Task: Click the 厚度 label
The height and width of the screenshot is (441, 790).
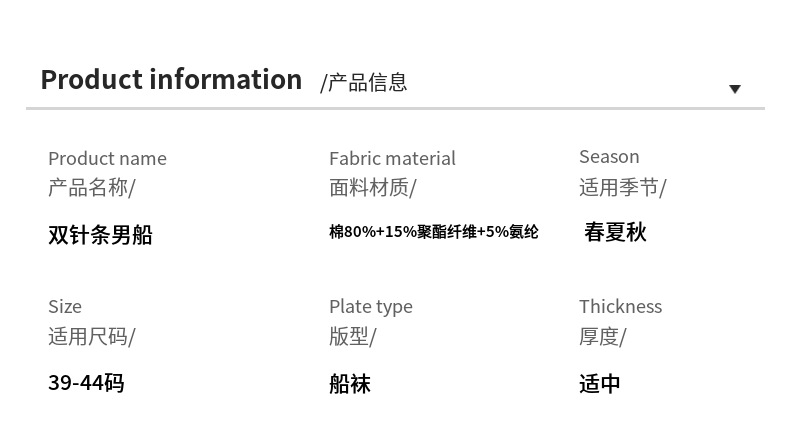Action: pos(602,336)
